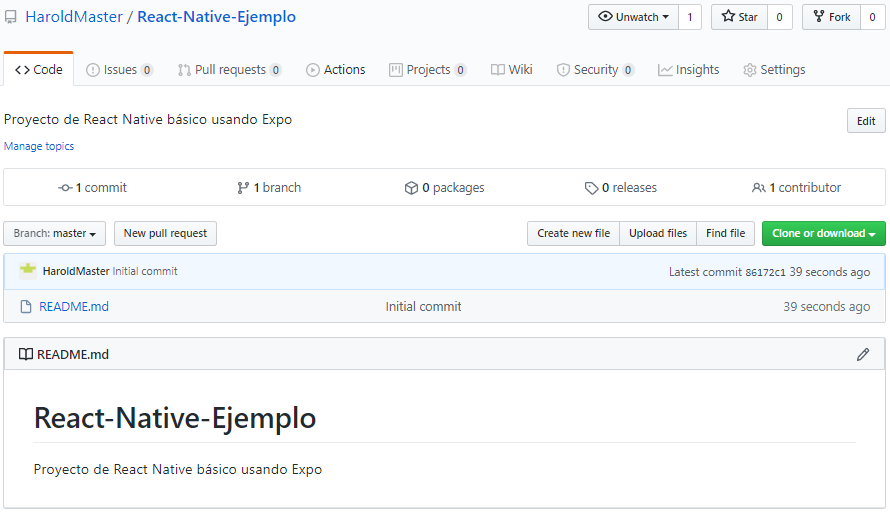The height and width of the screenshot is (512, 890).
Task: Click the New pull request button
Action: pos(165,233)
